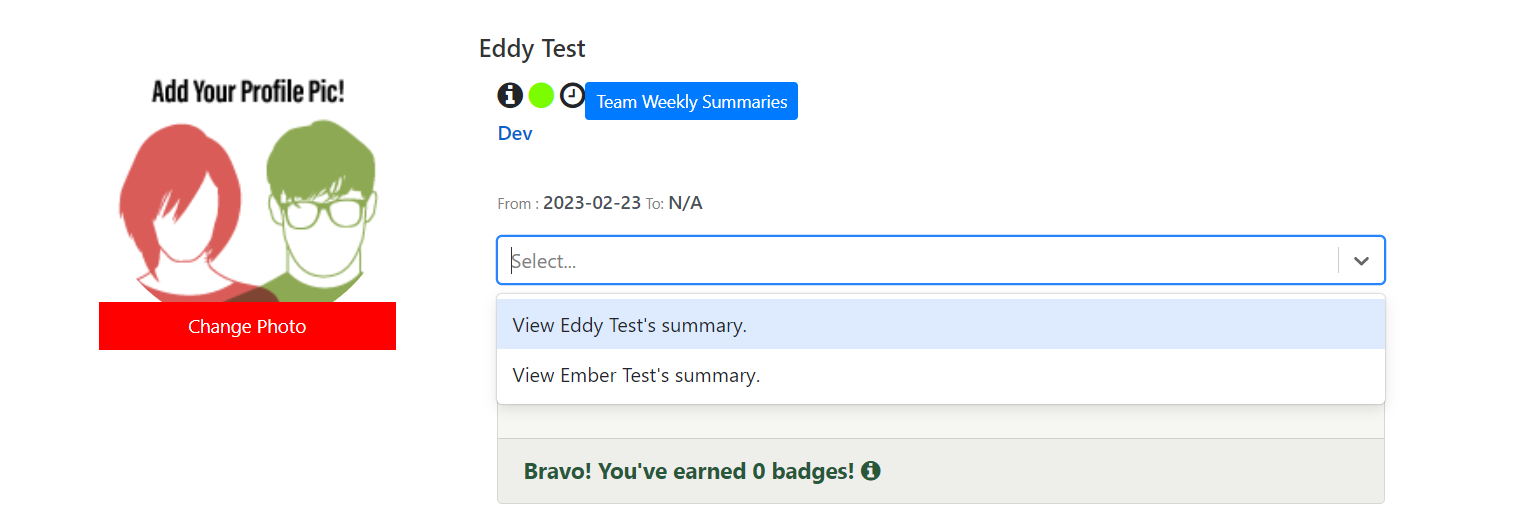
Task: Click the Bravo! You've earned 0 badges header
Action: (689, 471)
